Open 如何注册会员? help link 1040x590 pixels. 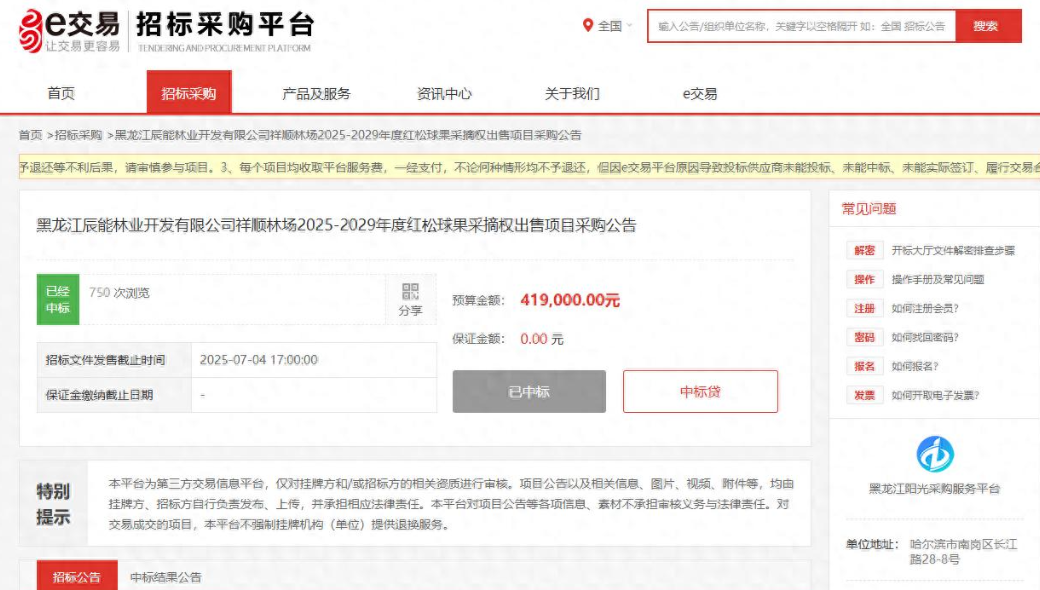point(925,308)
